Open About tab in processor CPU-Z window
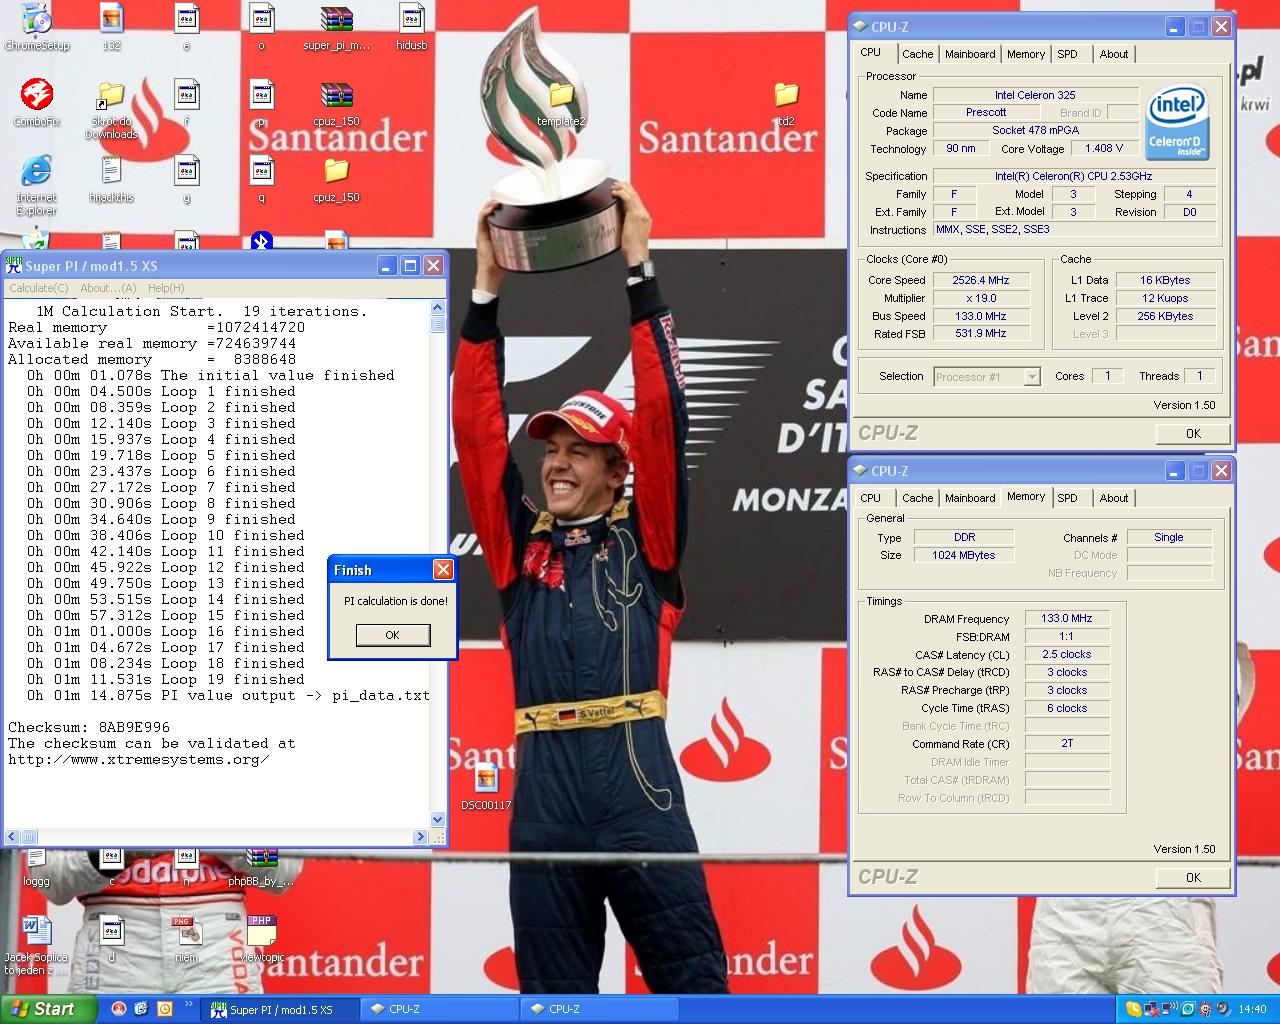This screenshot has width=1280, height=1024. tap(1114, 54)
